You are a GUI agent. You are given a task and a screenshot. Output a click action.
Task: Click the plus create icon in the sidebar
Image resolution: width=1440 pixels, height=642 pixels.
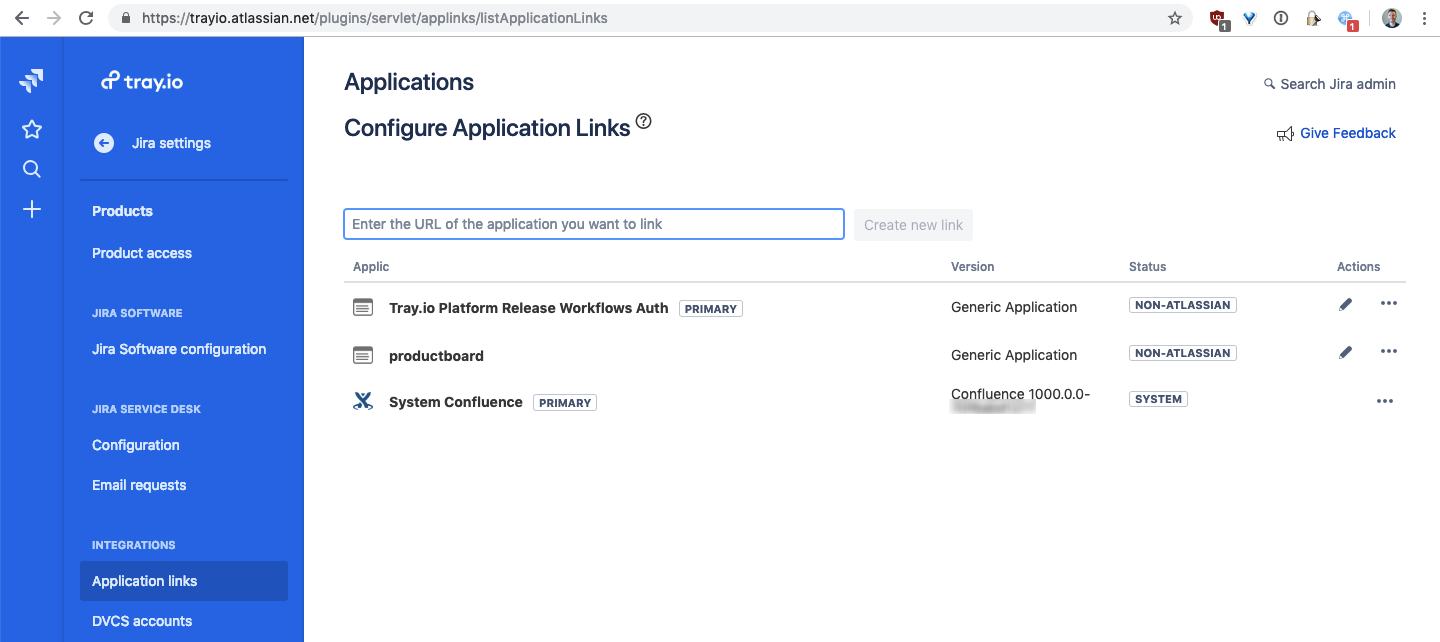click(x=32, y=209)
